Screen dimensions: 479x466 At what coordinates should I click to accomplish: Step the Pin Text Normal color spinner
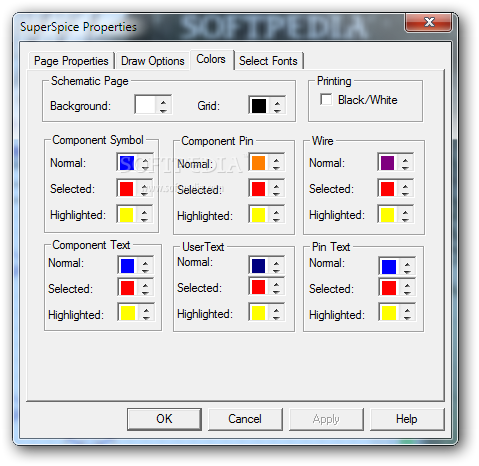coord(407,267)
